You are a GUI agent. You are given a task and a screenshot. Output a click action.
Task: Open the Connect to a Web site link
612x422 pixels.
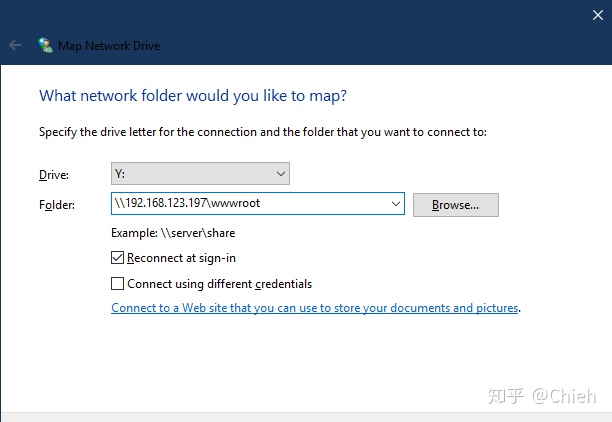(x=315, y=308)
